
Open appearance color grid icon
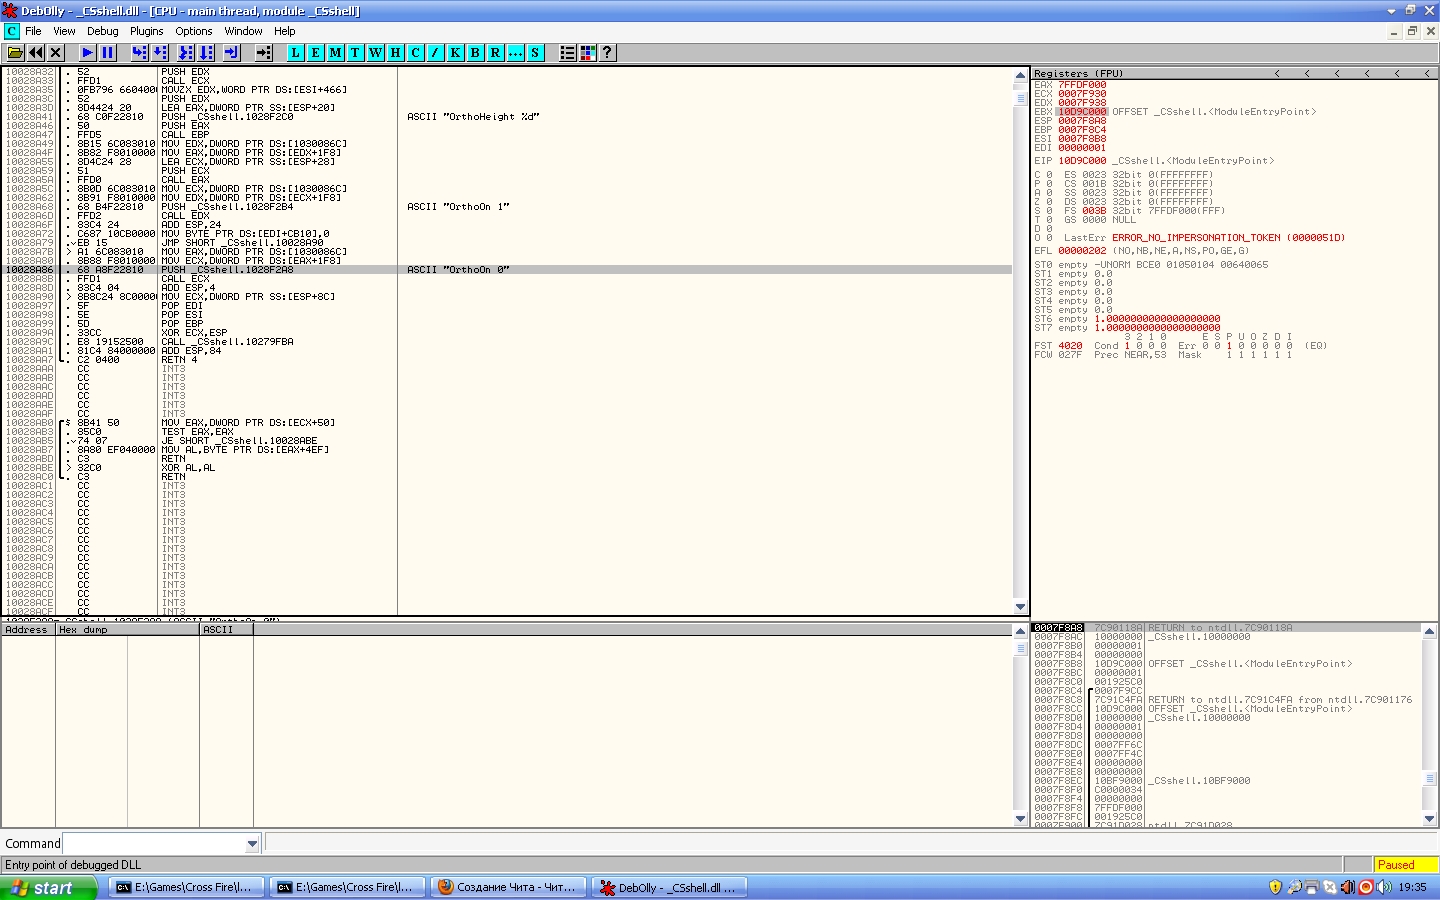pos(588,53)
